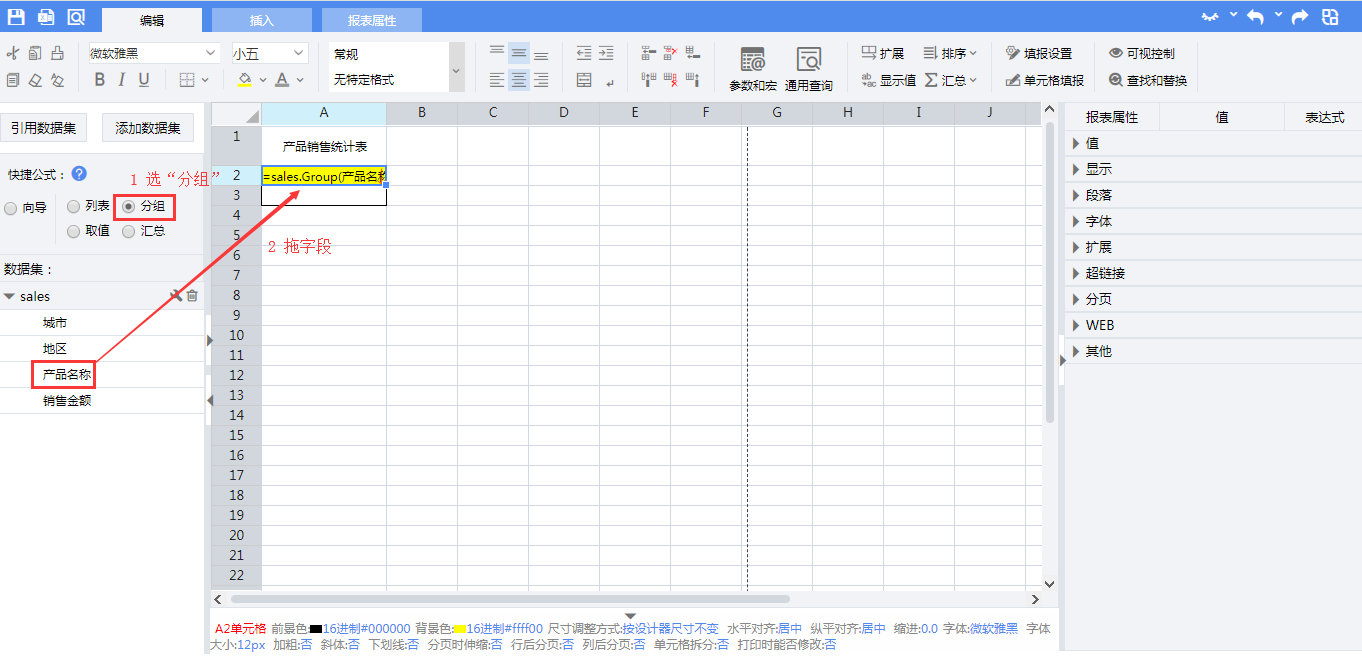Collapse the sales dataset tree
Image resolution: width=1362 pixels, height=657 pixels.
[x=9, y=297]
